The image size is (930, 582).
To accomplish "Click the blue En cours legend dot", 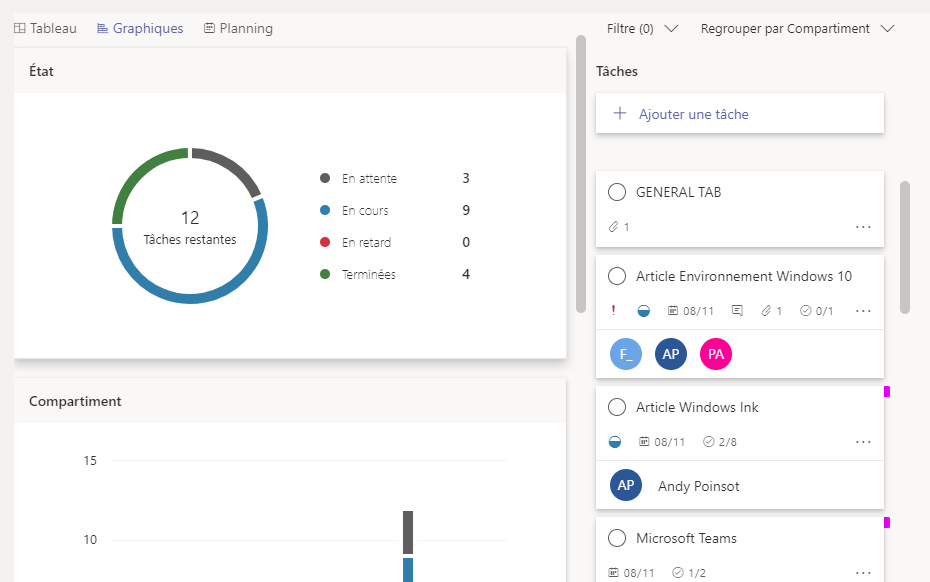I will click(x=325, y=210).
